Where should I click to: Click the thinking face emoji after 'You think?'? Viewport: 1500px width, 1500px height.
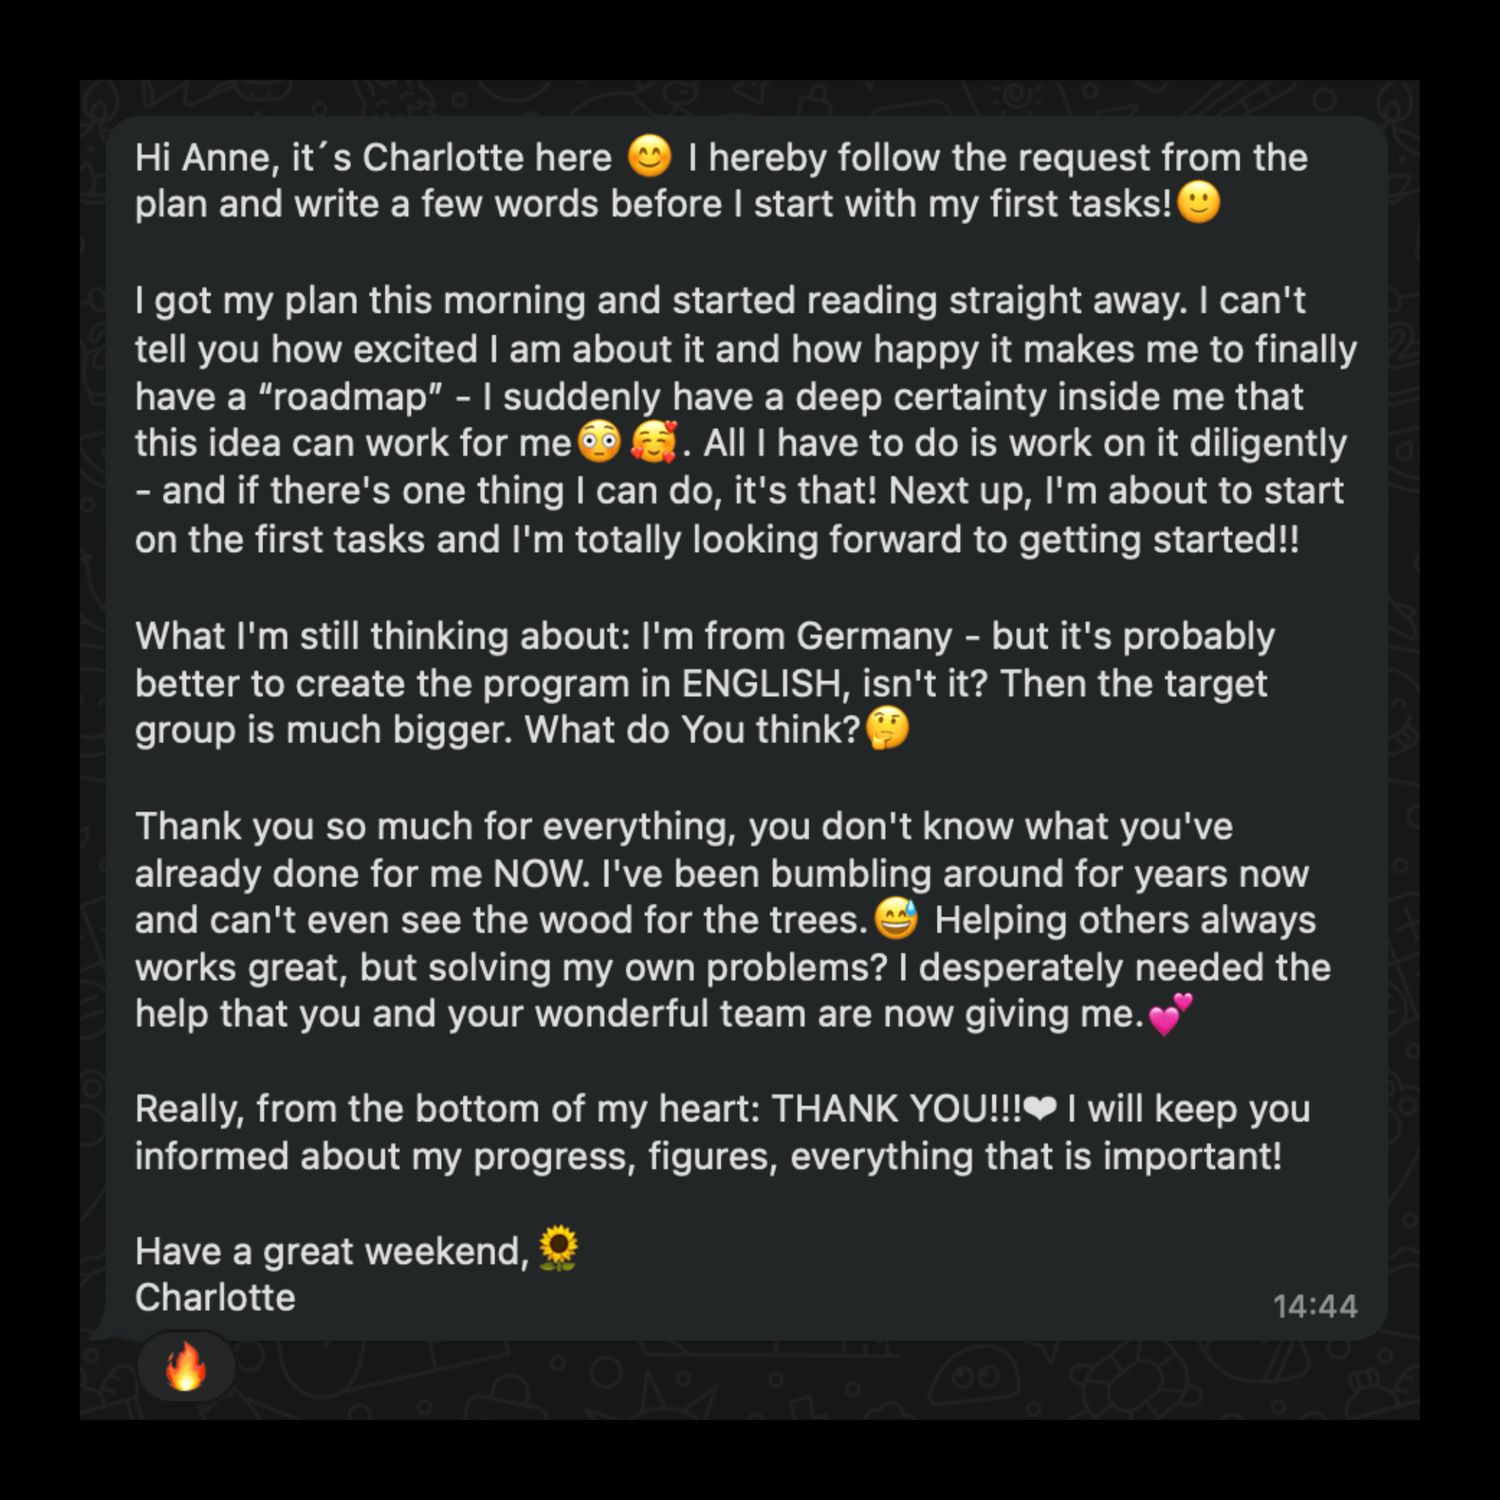[888, 729]
